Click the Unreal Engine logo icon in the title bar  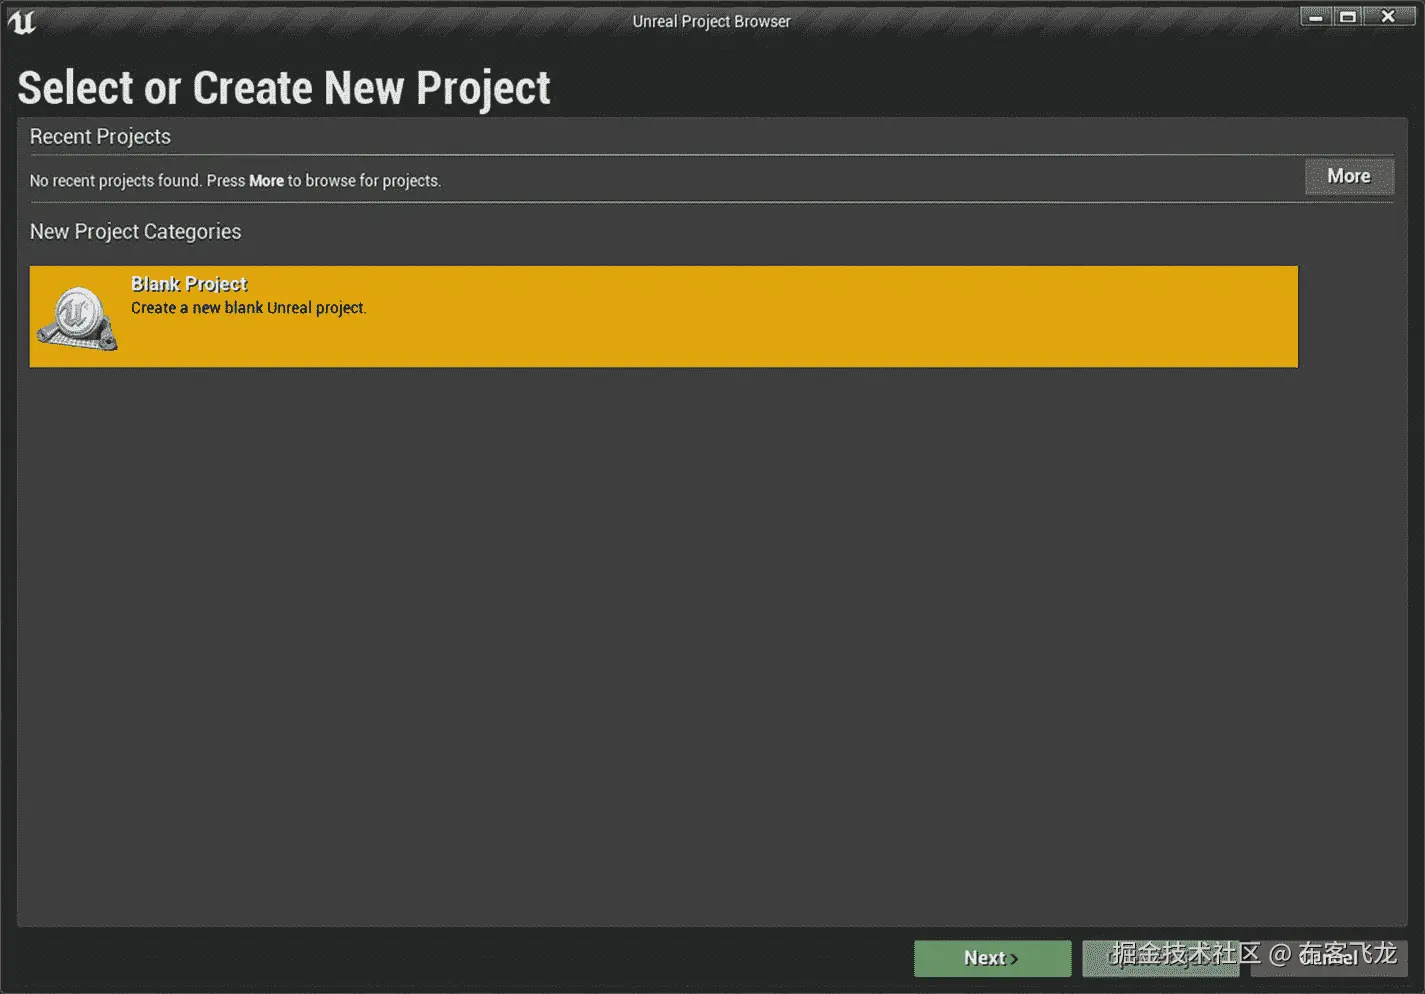click(x=21, y=21)
